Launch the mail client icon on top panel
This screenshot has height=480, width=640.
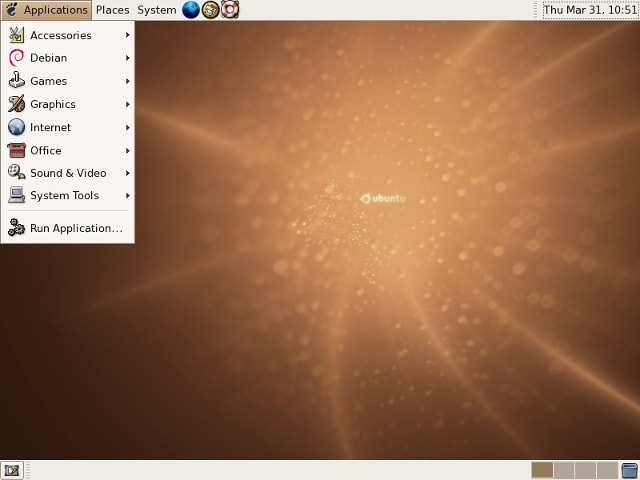(211, 10)
